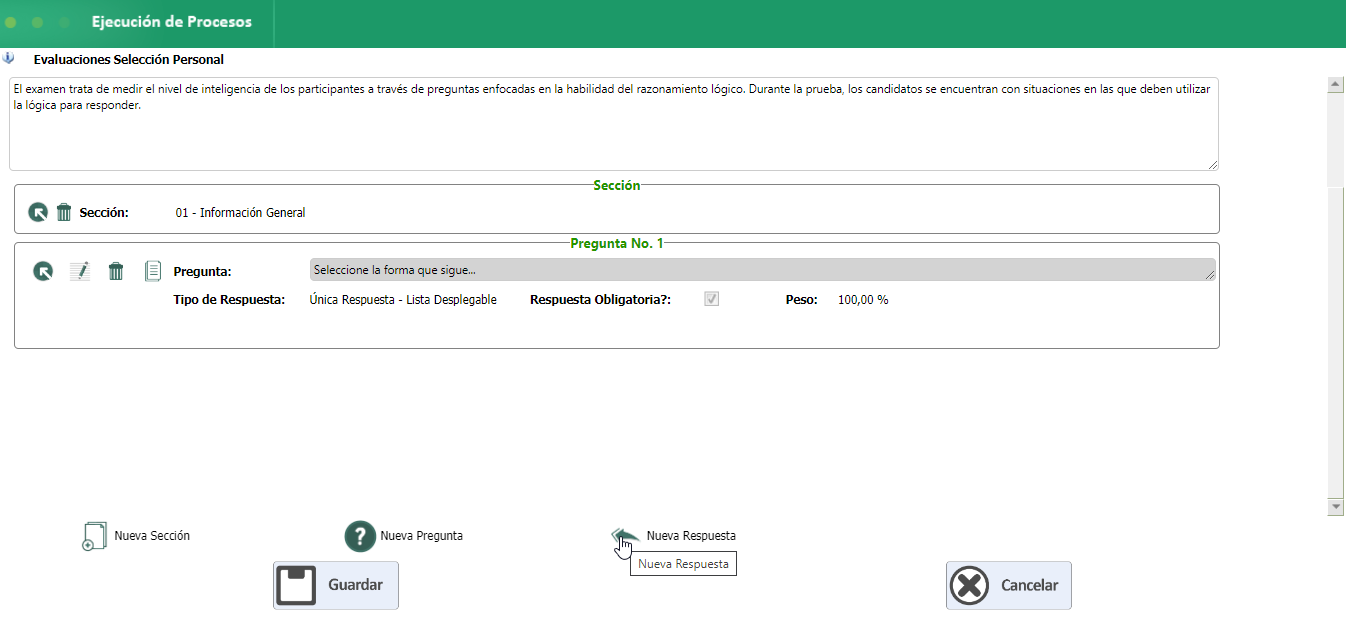Click the question field 'Seleccione la forma que sigue...'

click(x=763, y=270)
